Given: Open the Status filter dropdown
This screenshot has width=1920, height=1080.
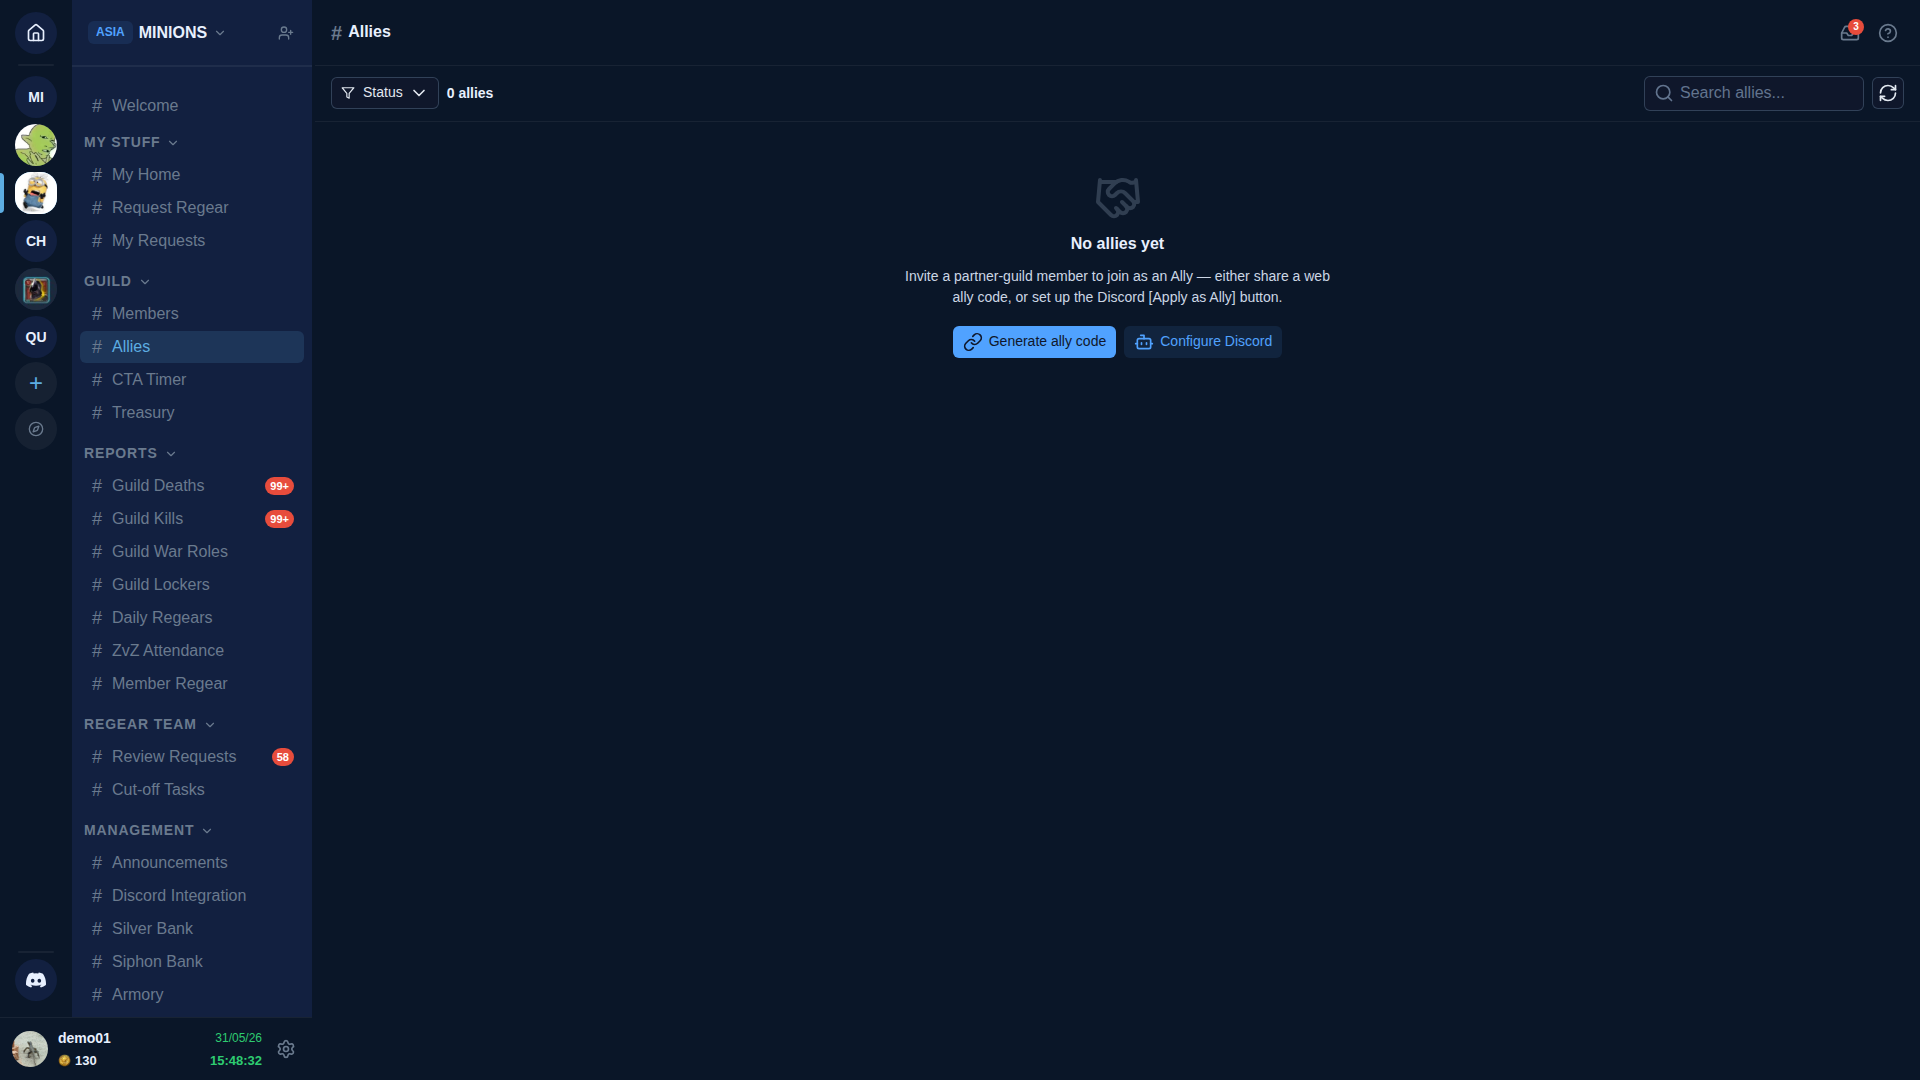Looking at the screenshot, I should click(384, 93).
